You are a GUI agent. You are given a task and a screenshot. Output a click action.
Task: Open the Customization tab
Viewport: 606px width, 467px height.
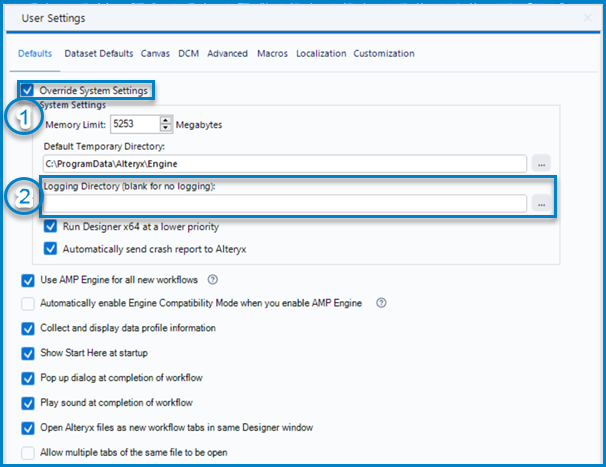(x=384, y=53)
